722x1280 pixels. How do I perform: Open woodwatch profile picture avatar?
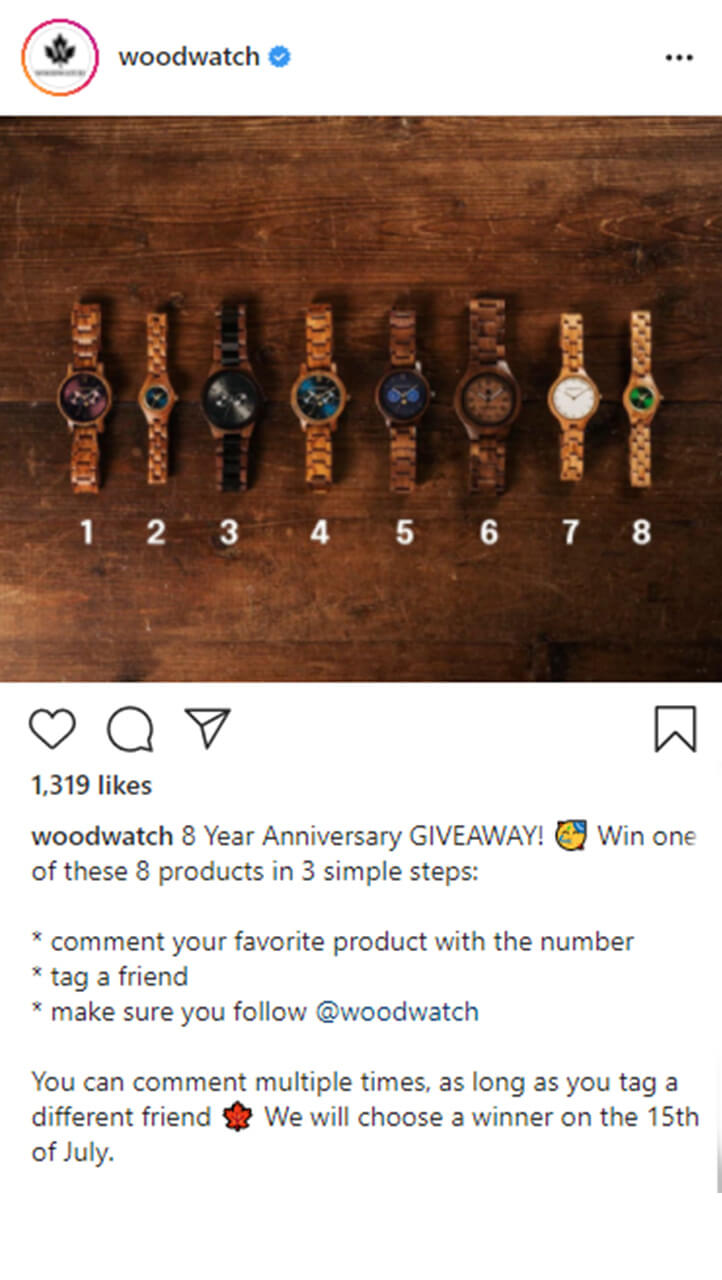pos(59,58)
